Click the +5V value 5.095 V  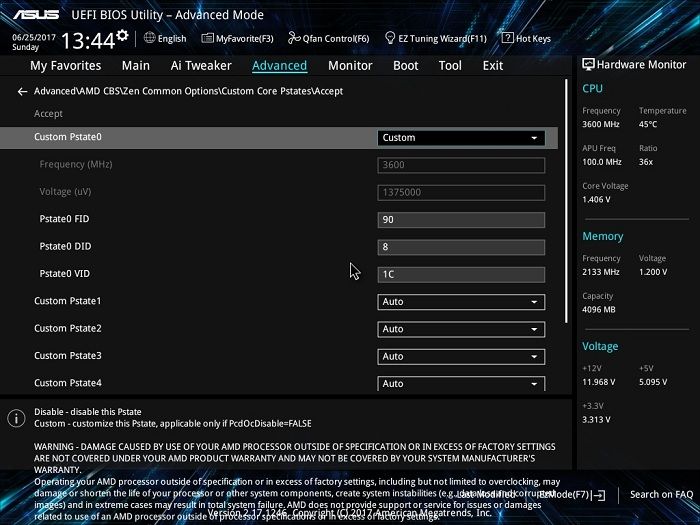[x=653, y=382]
